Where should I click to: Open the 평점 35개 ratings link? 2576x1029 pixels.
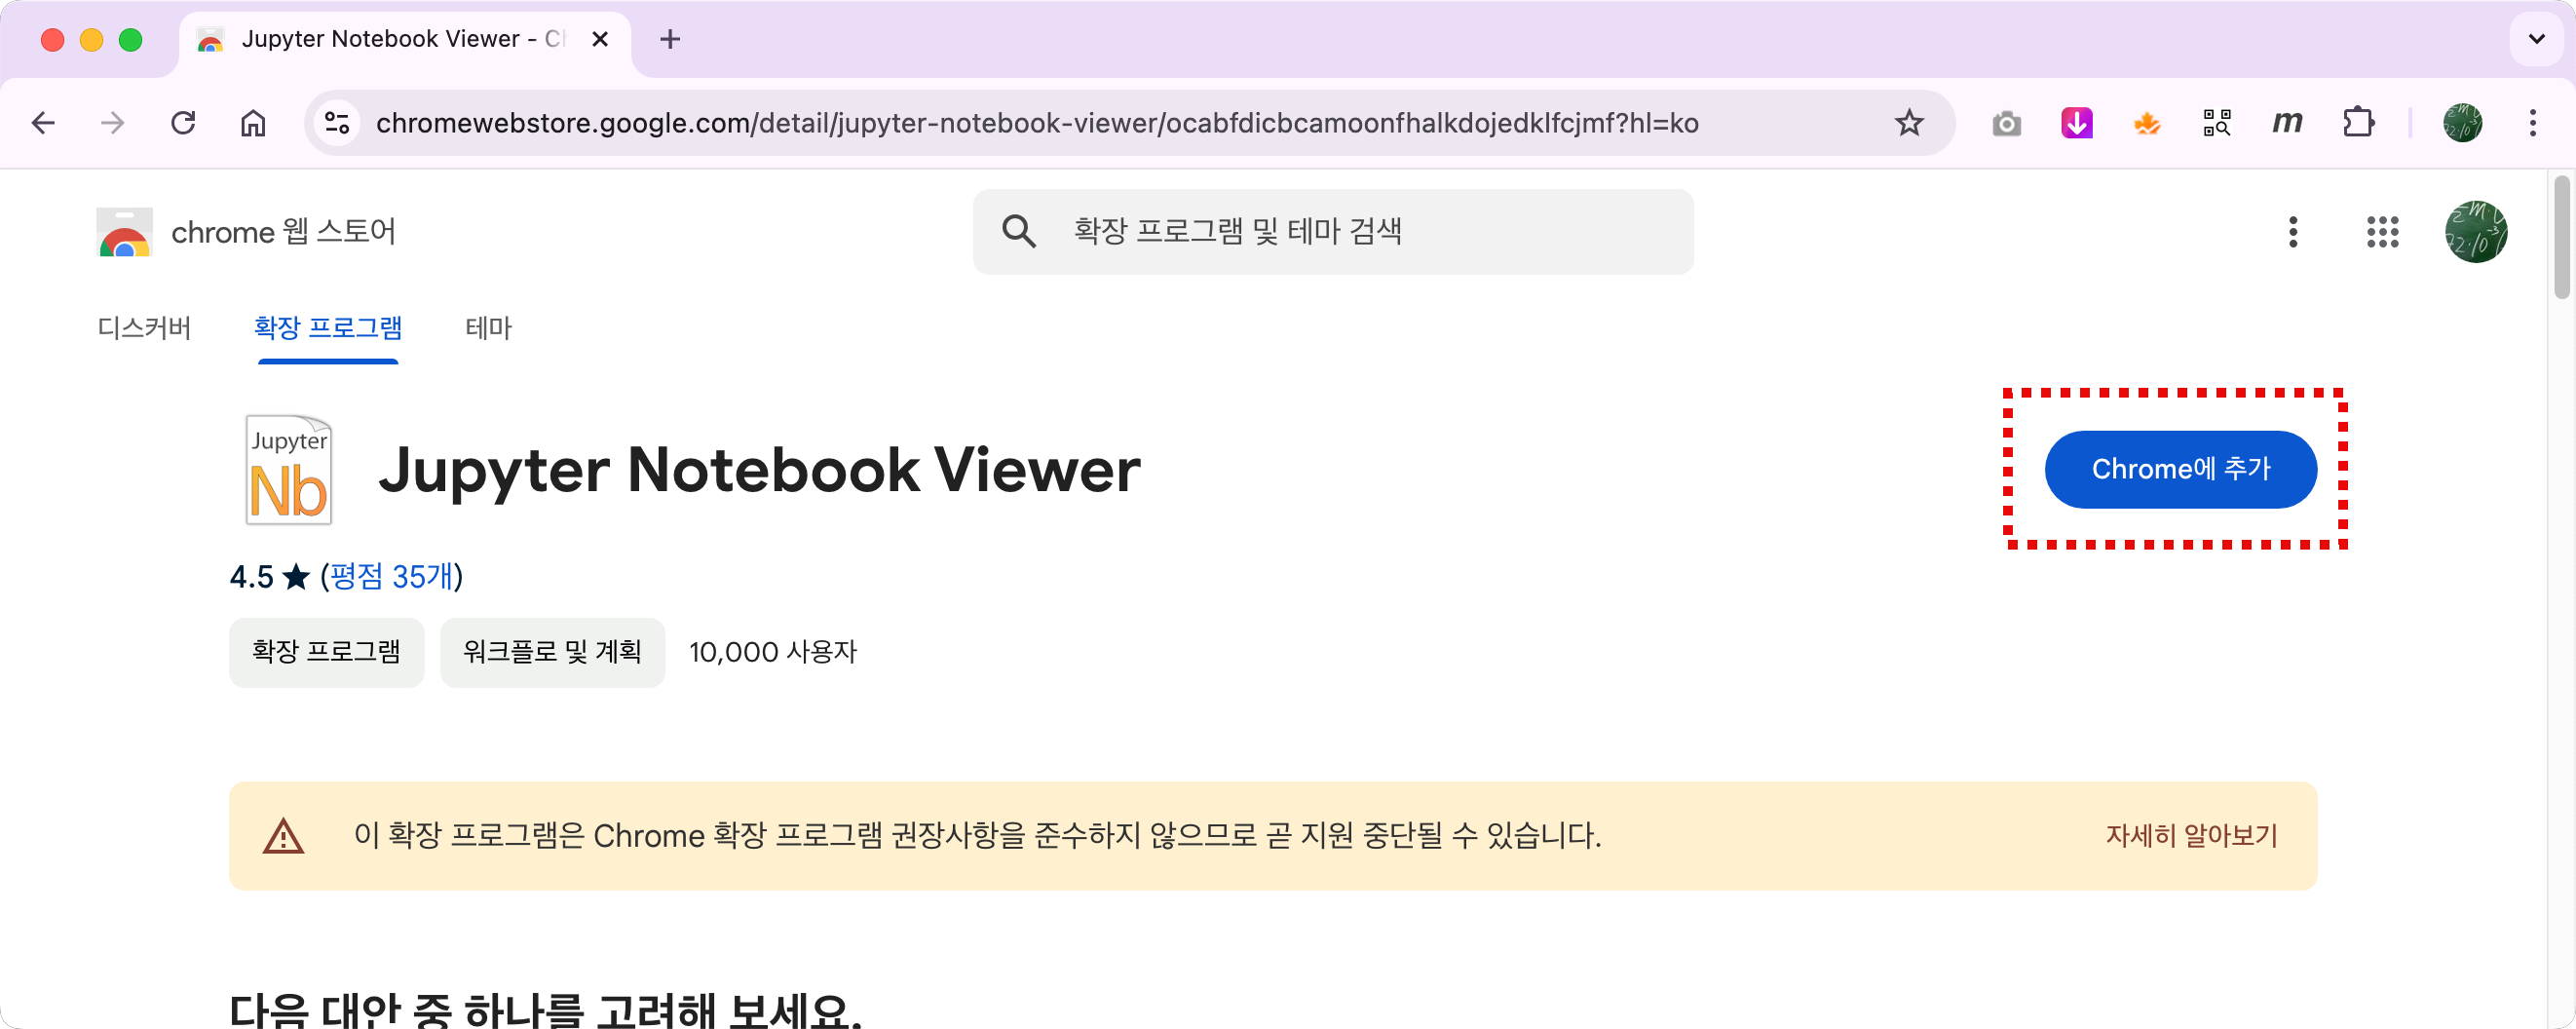click(391, 576)
